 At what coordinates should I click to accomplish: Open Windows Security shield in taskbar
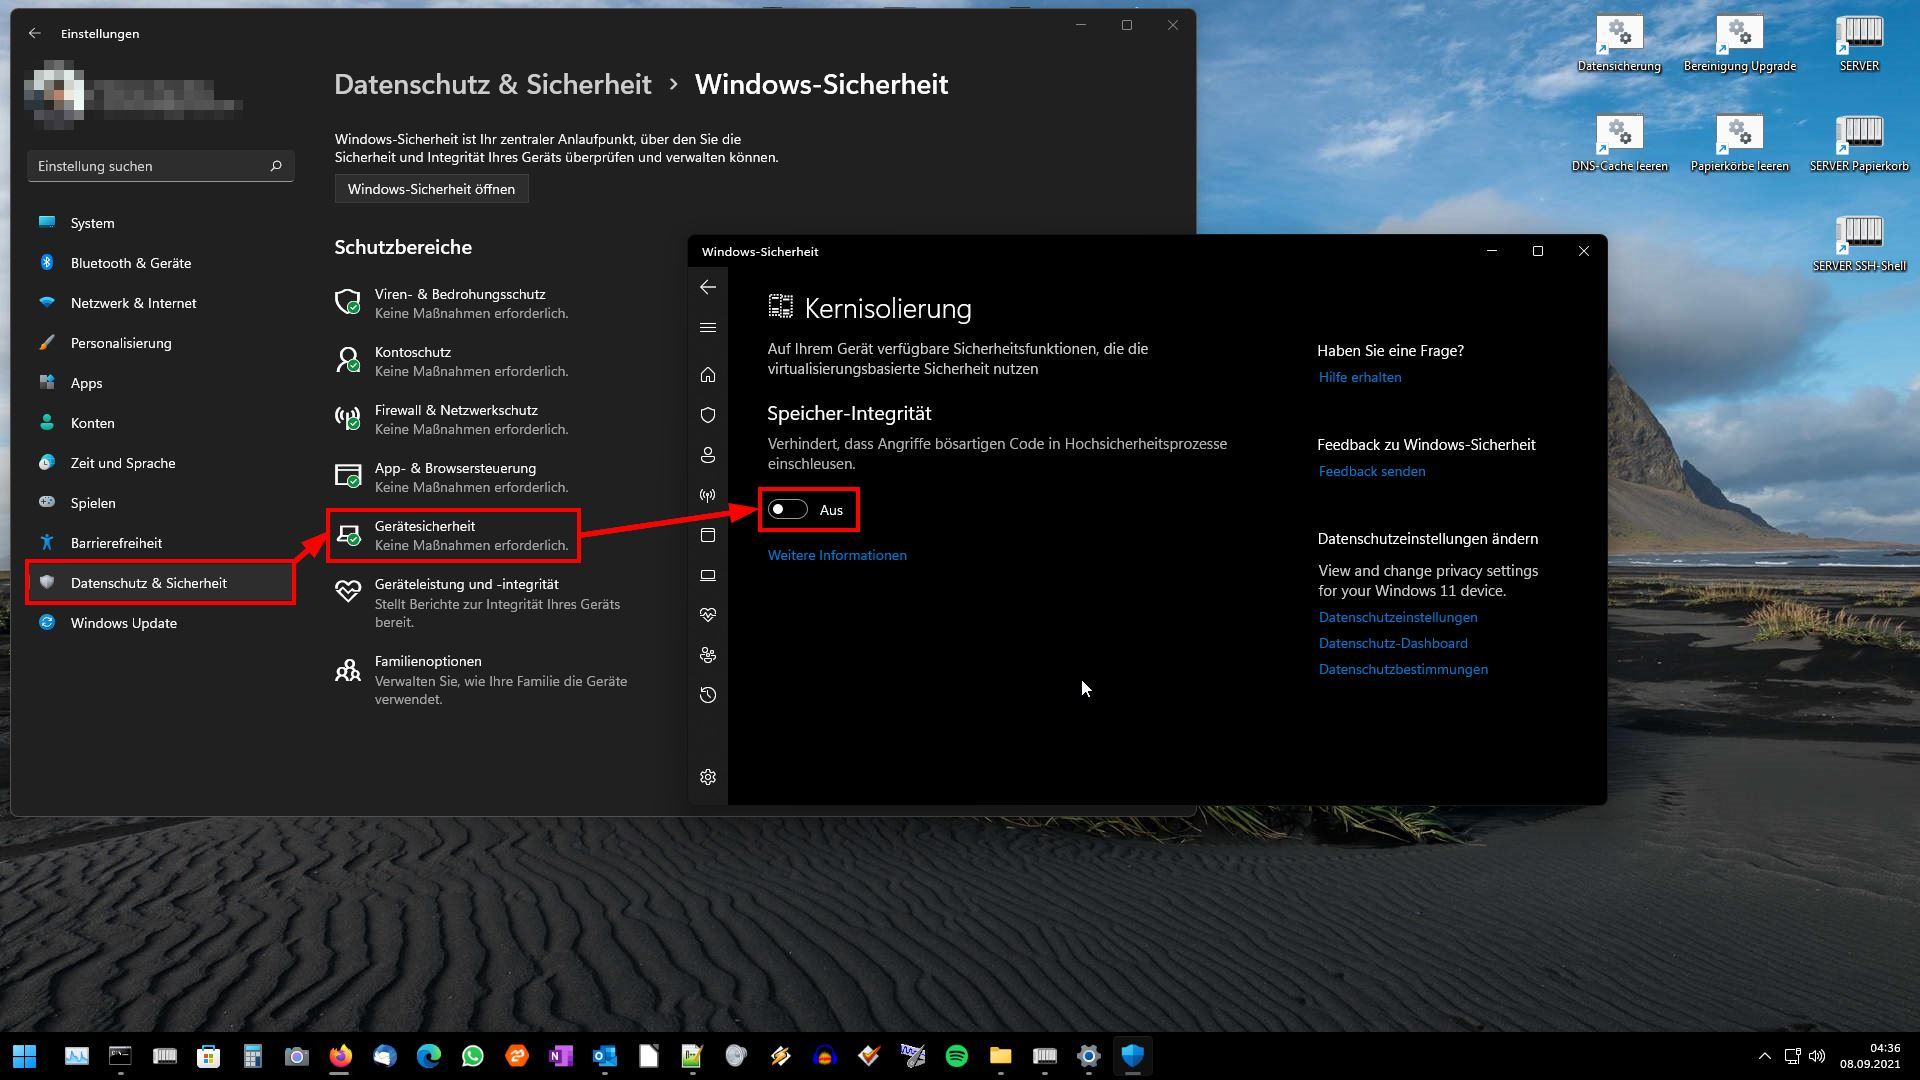(1133, 1056)
